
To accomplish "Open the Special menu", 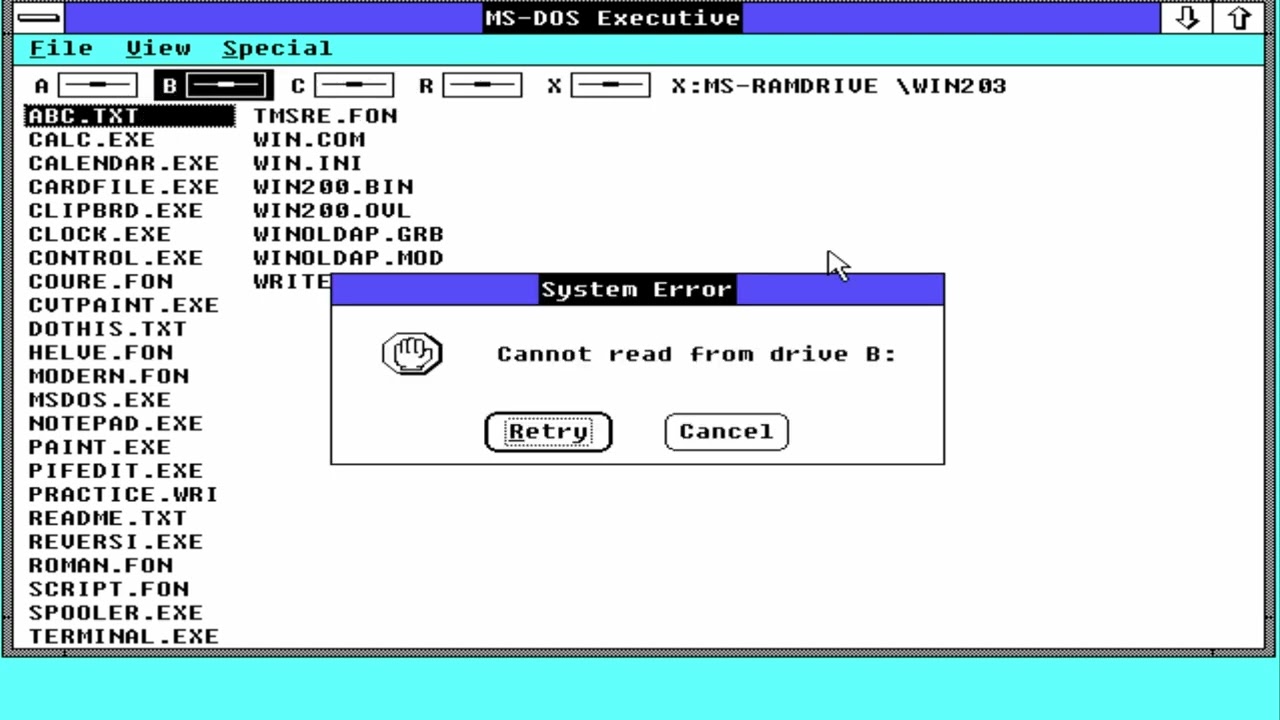I will (x=277, y=48).
